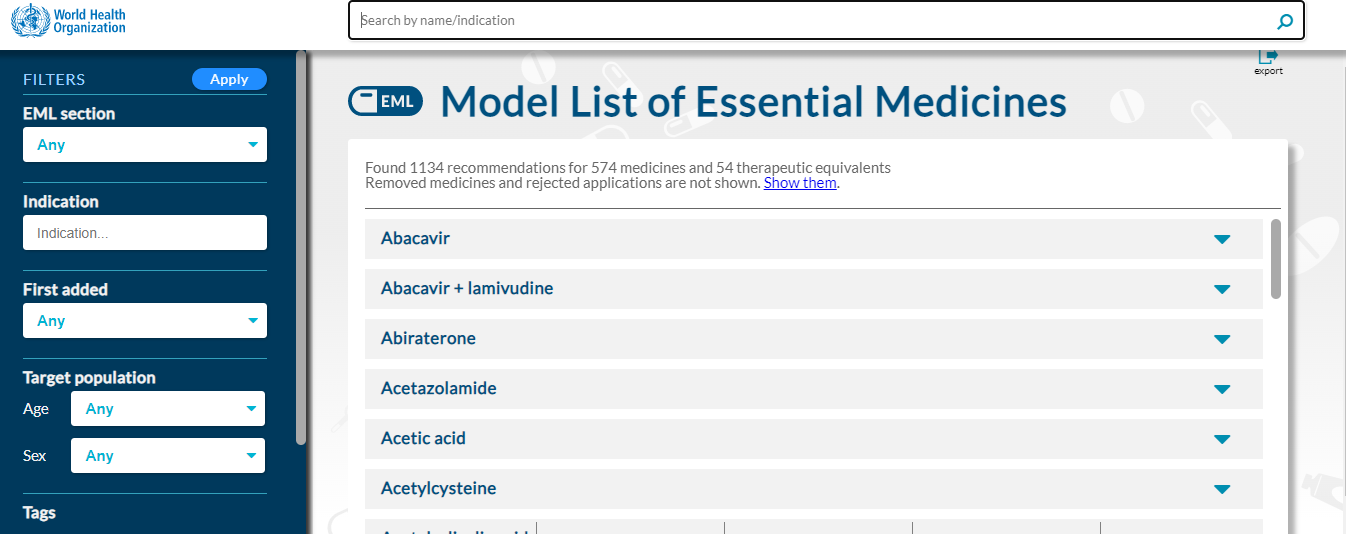Expand Abacavir + lamivudine row
The width and height of the screenshot is (1346, 534).
click(x=1221, y=289)
